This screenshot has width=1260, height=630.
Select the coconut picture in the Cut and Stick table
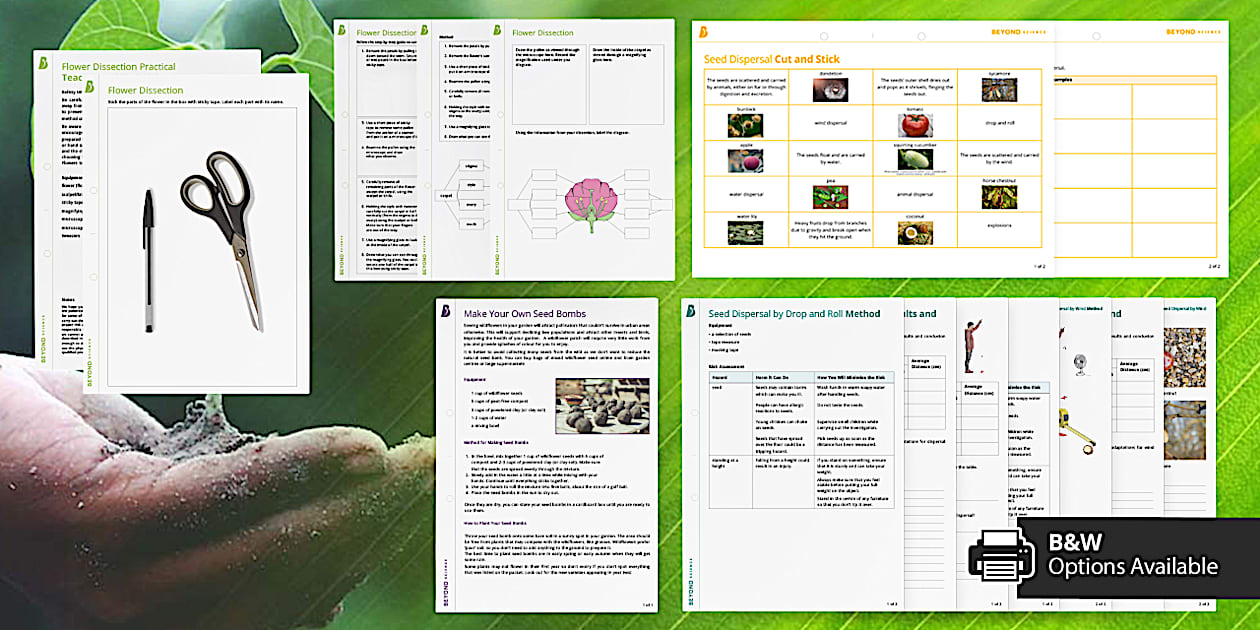point(914,232)
